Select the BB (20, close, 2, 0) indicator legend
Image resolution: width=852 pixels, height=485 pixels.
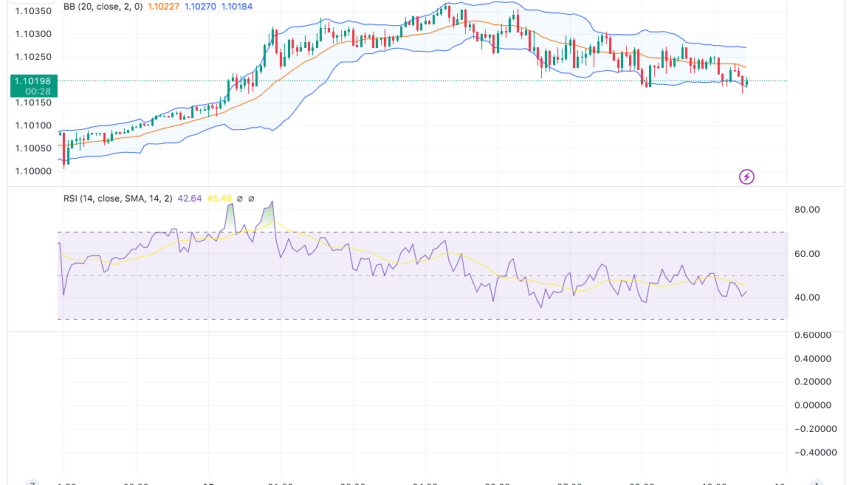(x=103, y=7)
